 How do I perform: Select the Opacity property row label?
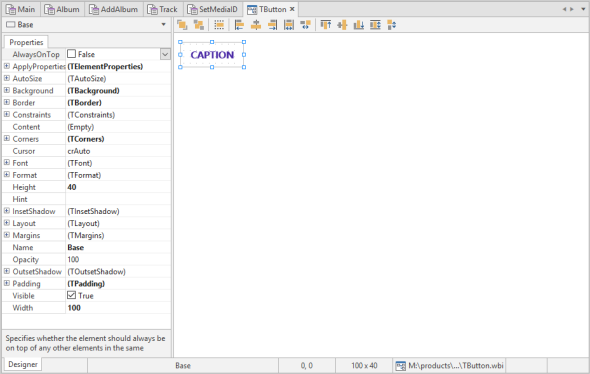click(26, 259)
